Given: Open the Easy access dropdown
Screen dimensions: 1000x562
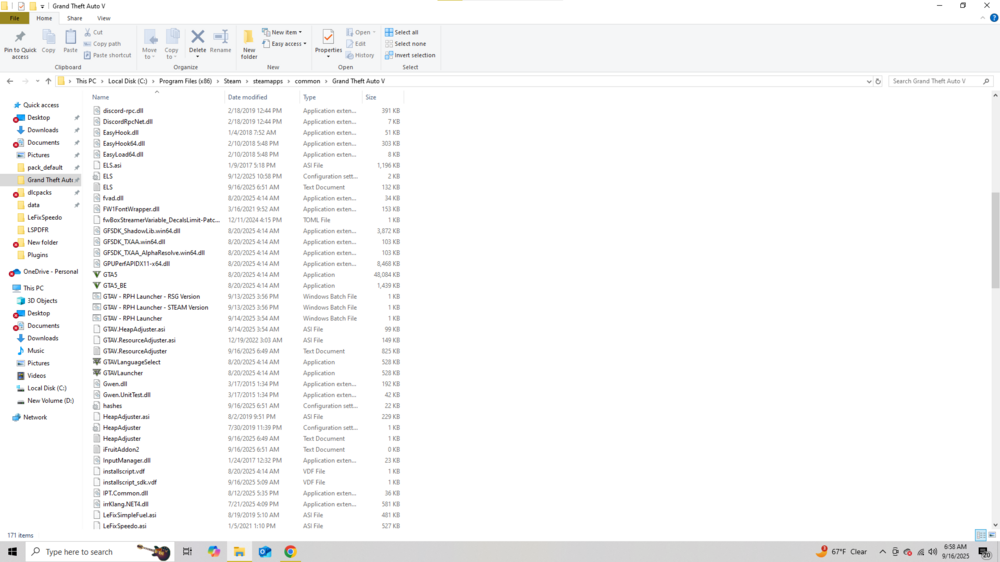Looking at the screenshot, I should click(x=284, y=44).
